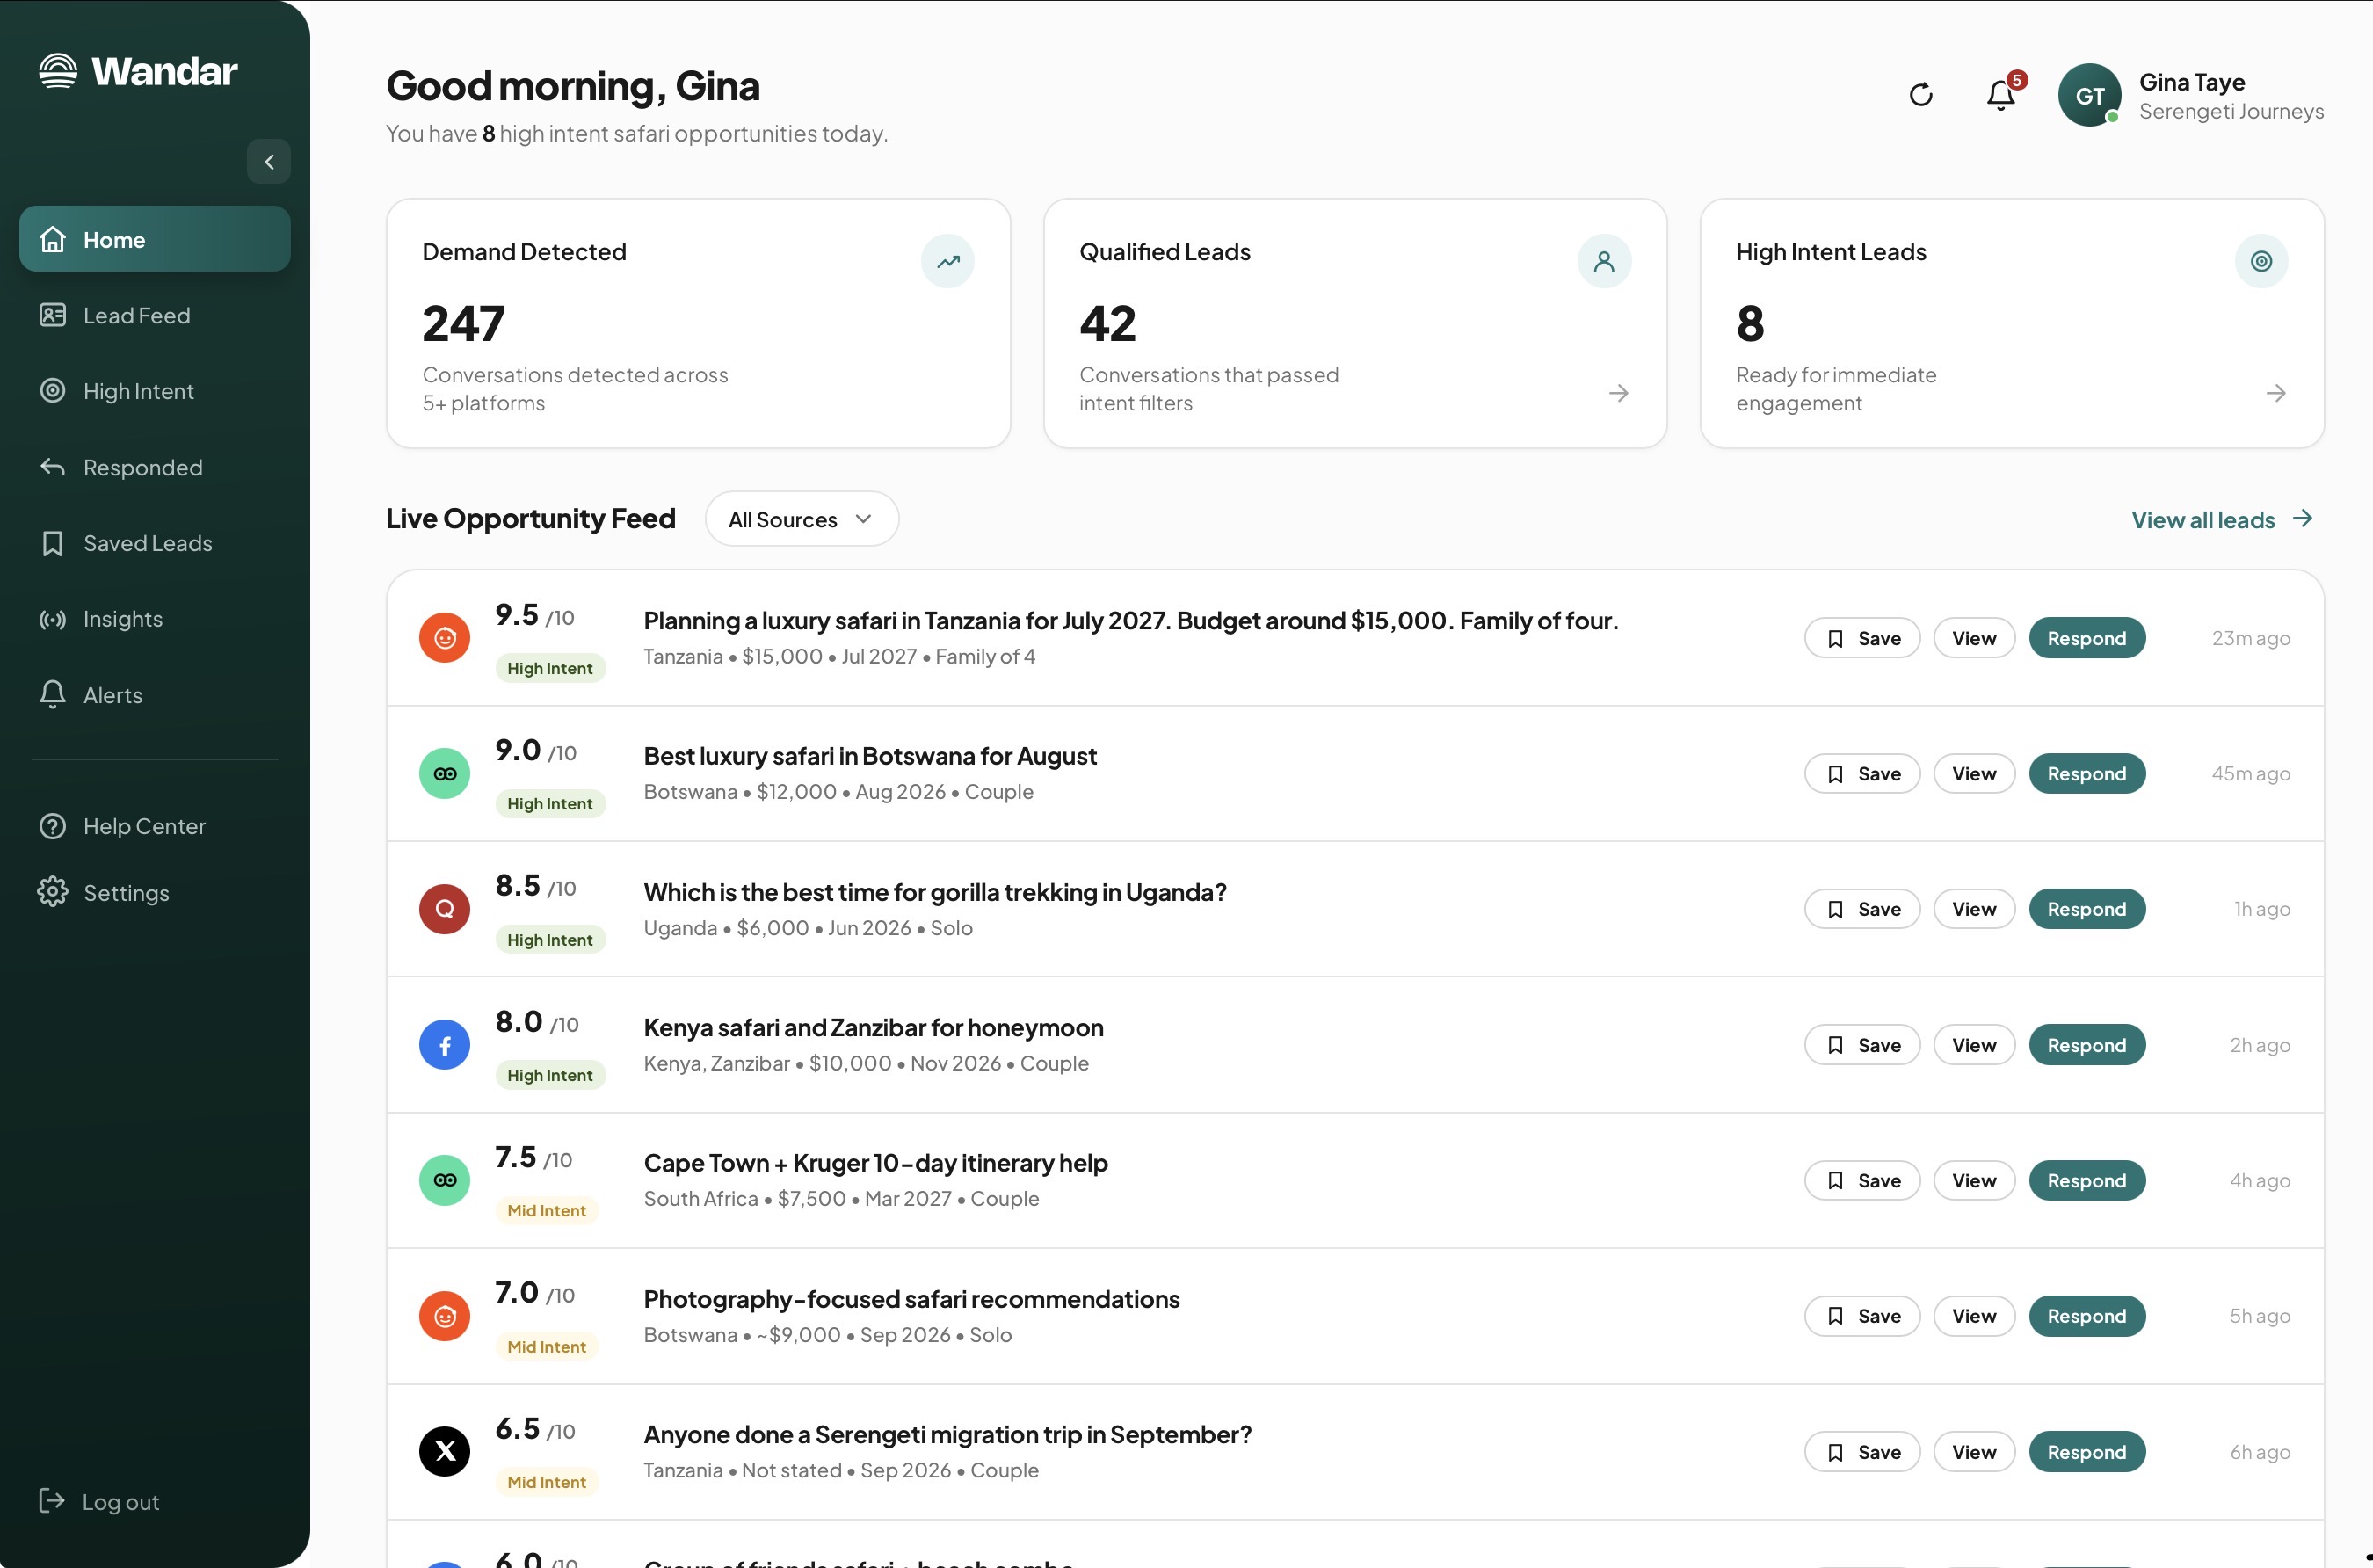Click the title 'Best luxury safari in Botswana for August'

click(870, 756)
